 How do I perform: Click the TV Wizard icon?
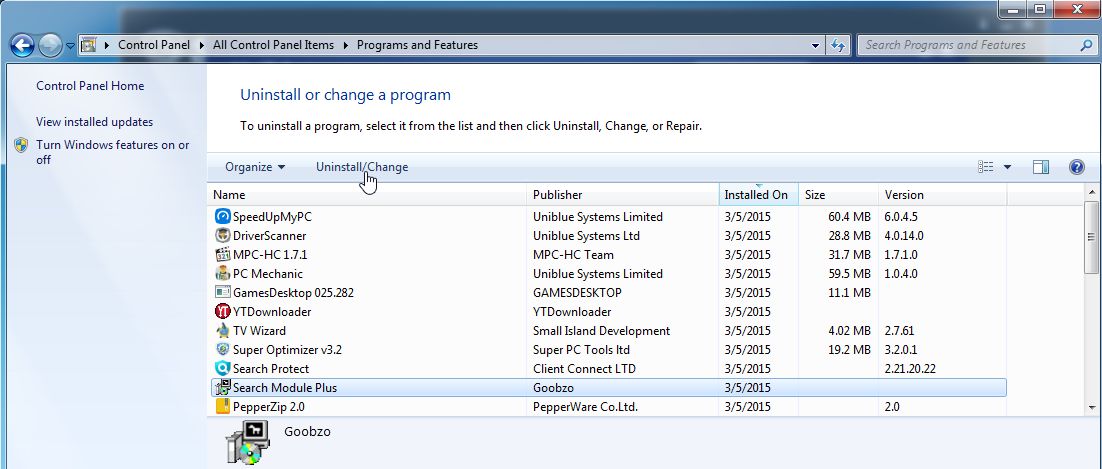[x=222, y=331]
